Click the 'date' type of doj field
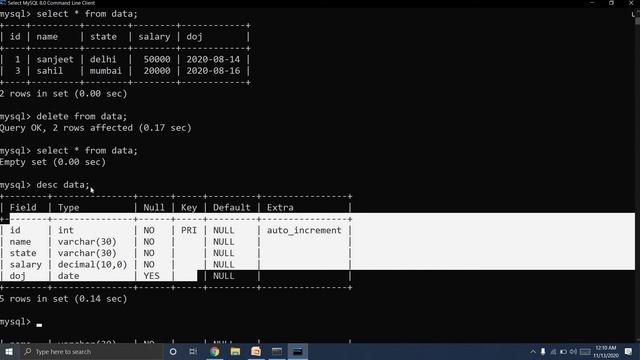The image size is (640, 360). (x=69, y=276)
